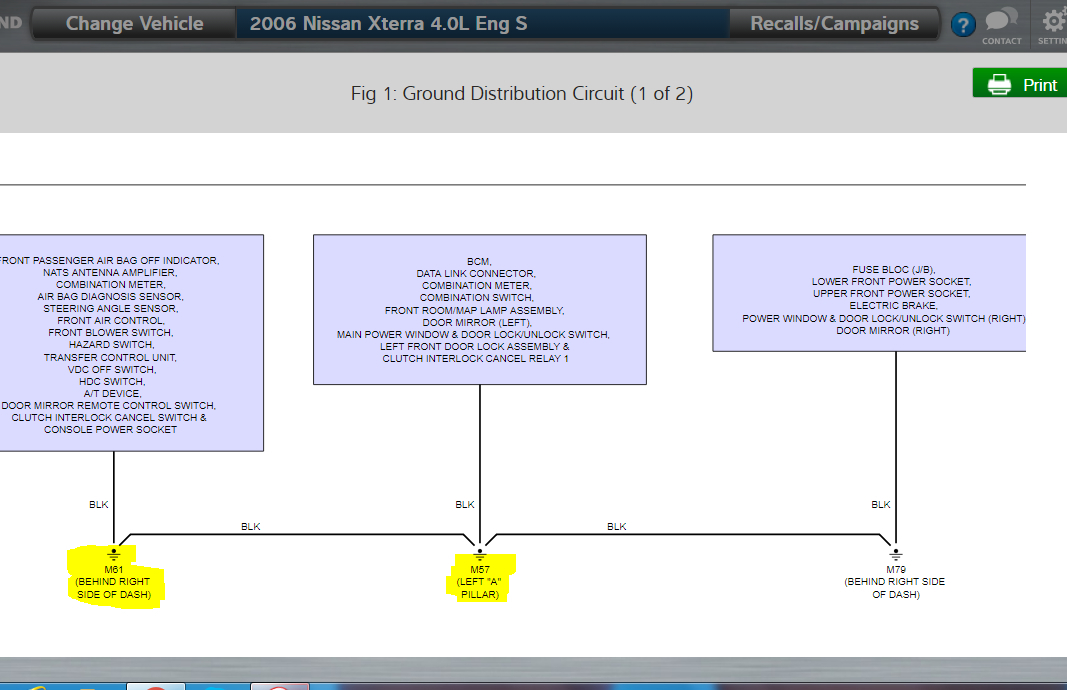Viewport: 1067px width, 690px height.
Task: Open the Contact speech bubble icon
Action: [x=1001, y=19]
